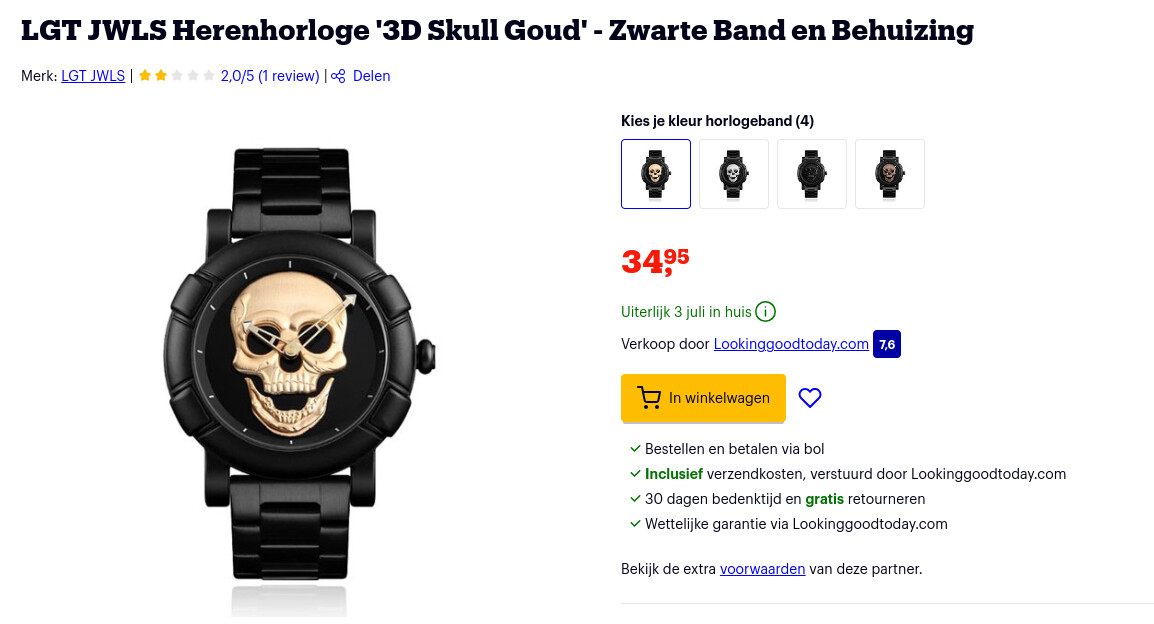
Task: Select the rose skull watch variant
Action: point(890,174)
